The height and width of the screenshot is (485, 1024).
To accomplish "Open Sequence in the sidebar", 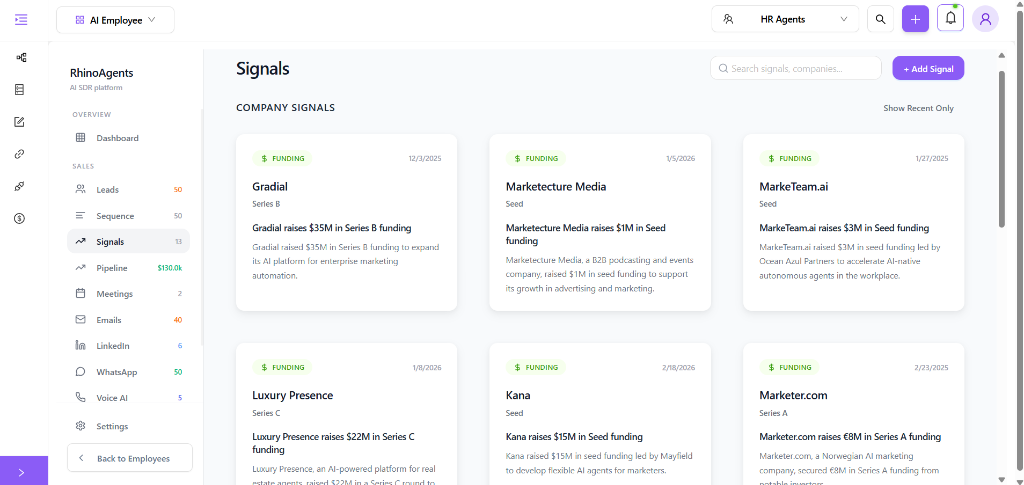I will coord(129,216).
